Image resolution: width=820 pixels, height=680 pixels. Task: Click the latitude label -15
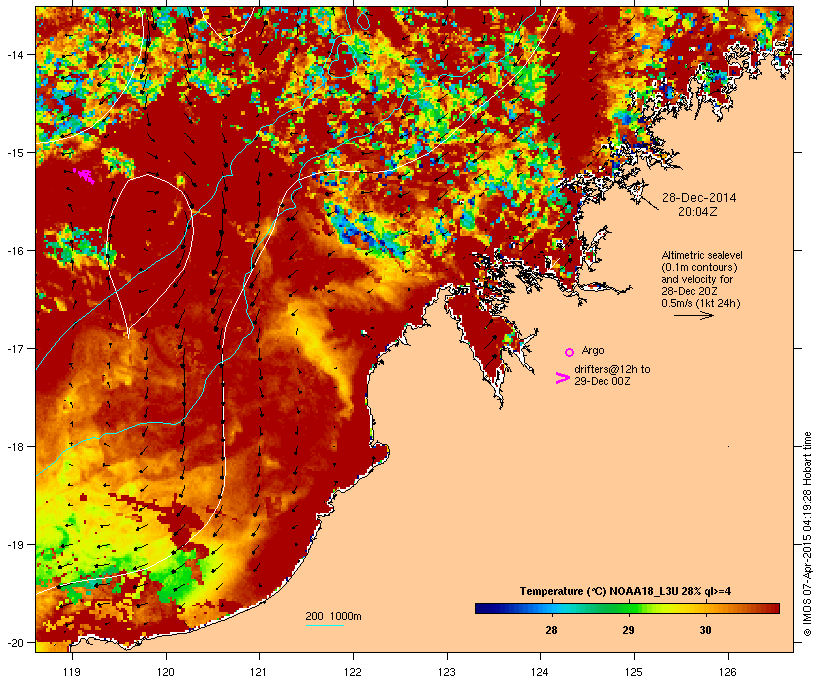[14, 153]
